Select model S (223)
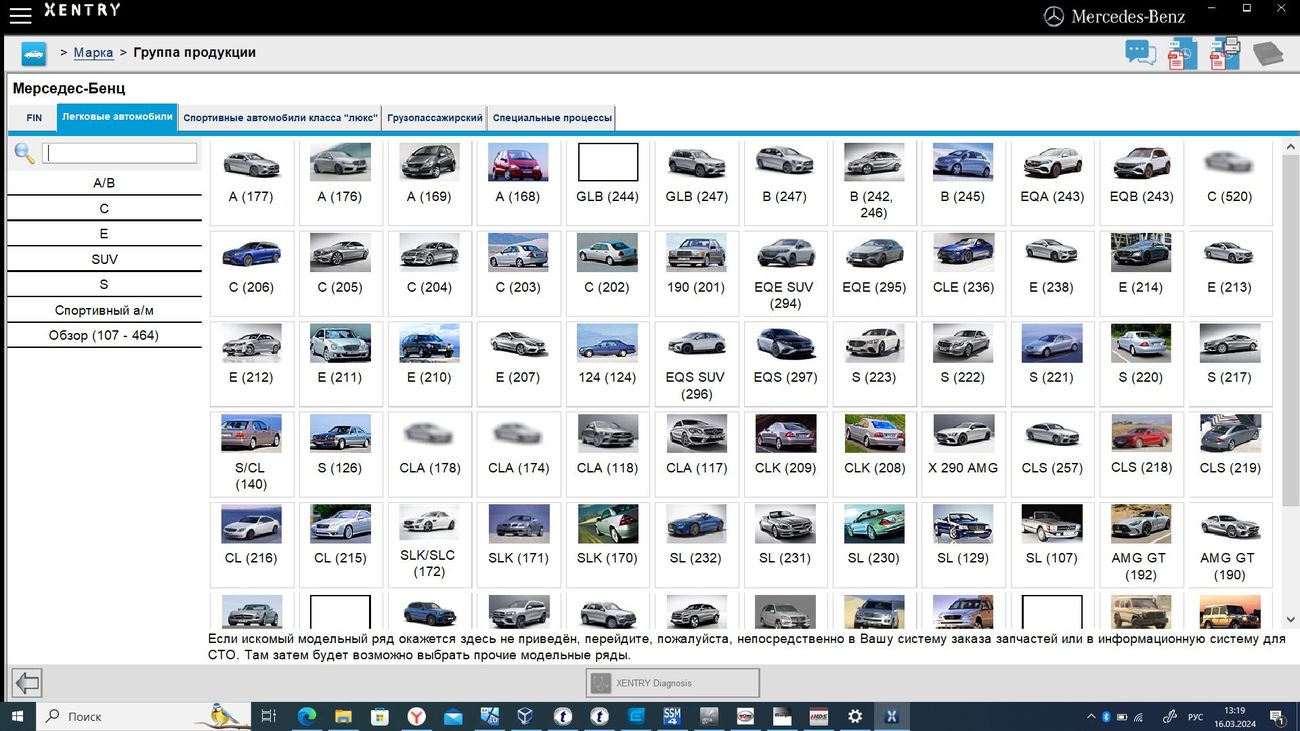 coord(874,363)
